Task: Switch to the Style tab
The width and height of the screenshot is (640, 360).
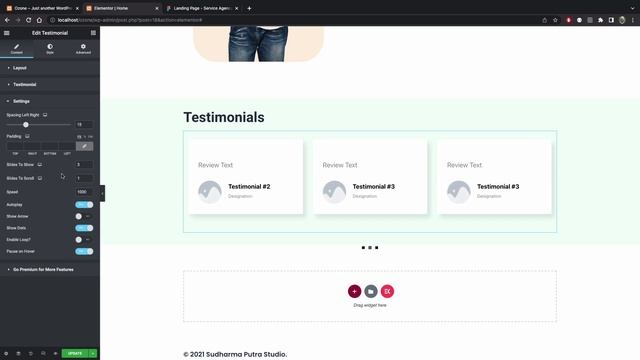Action: [x=50, y=49]
